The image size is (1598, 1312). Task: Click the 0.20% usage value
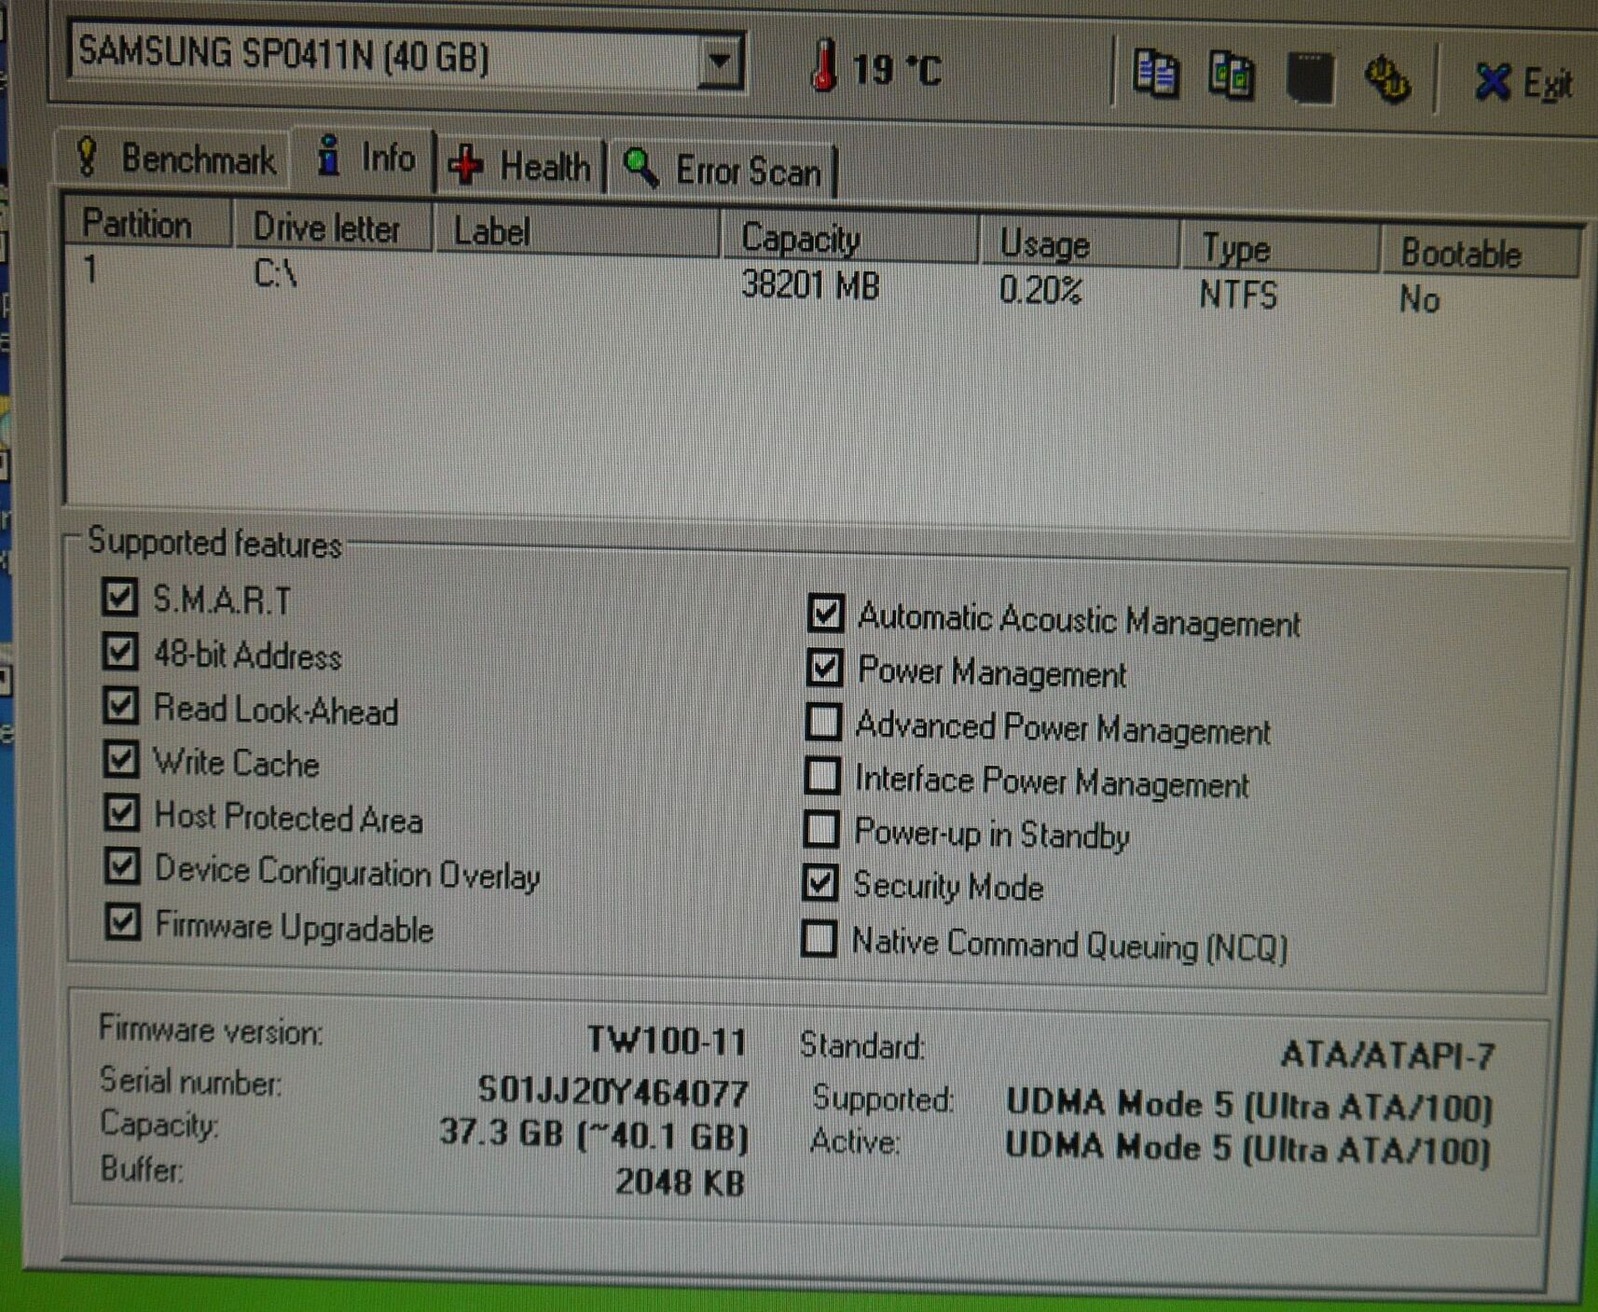1041,291
